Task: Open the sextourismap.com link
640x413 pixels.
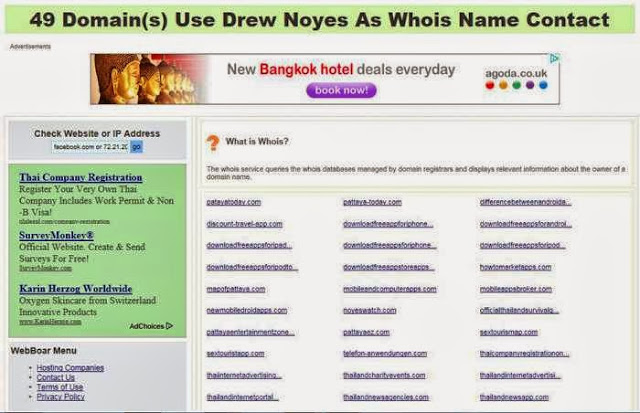Action: click(509, 332)
